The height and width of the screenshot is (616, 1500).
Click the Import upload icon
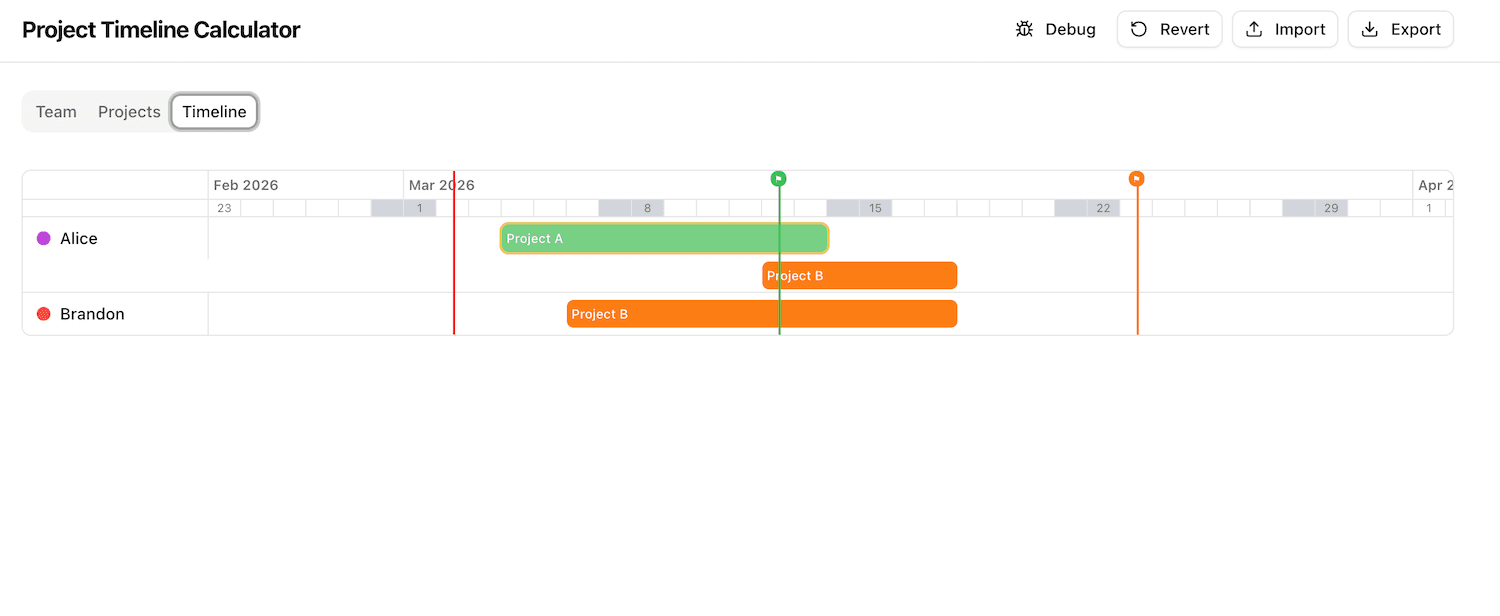(1254, 29)
